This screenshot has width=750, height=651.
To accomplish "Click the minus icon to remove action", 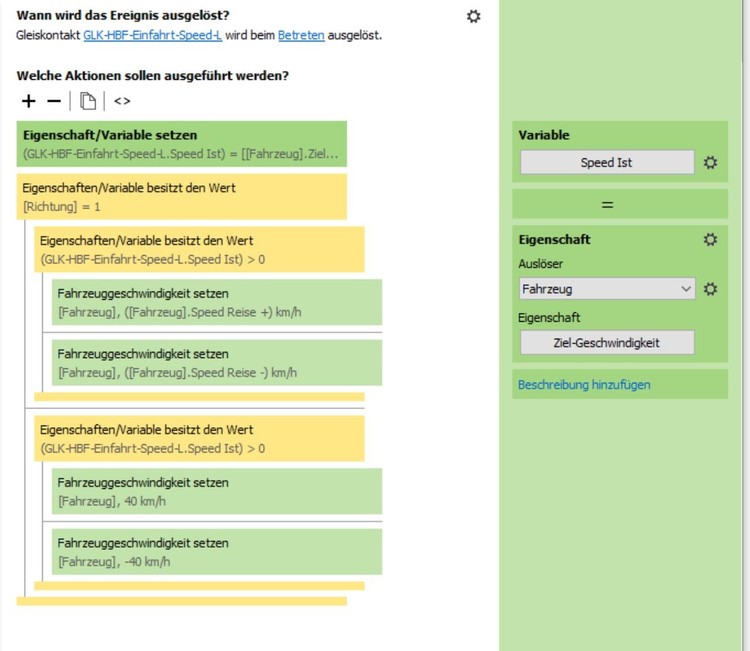I will tap(54, 101).
